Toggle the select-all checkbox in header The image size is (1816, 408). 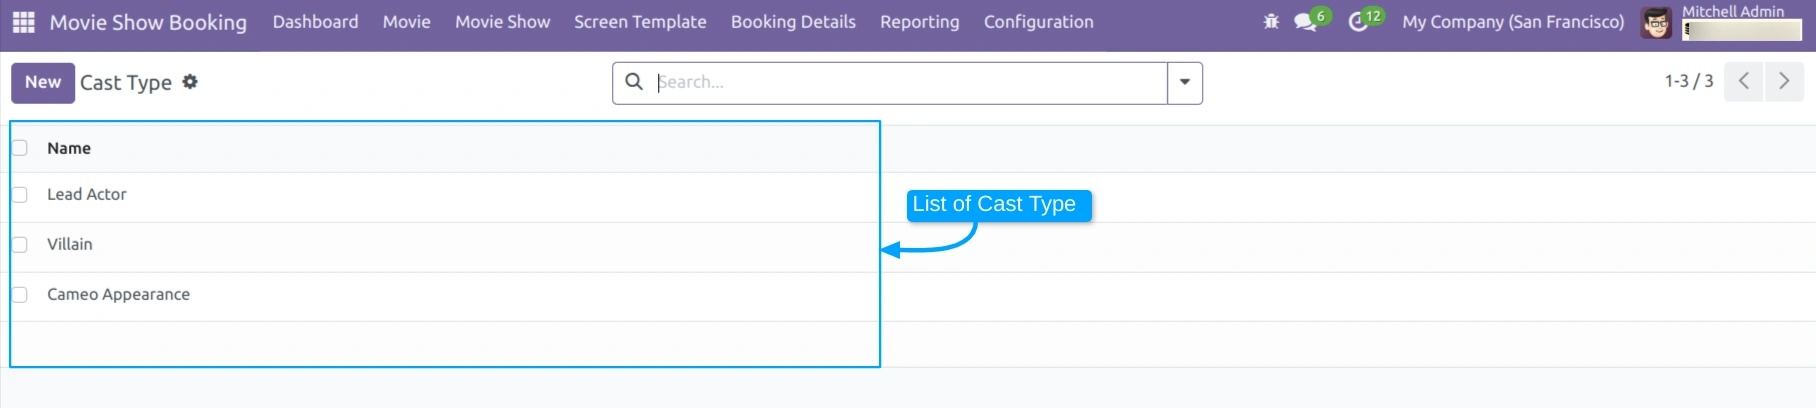(20, 148)
